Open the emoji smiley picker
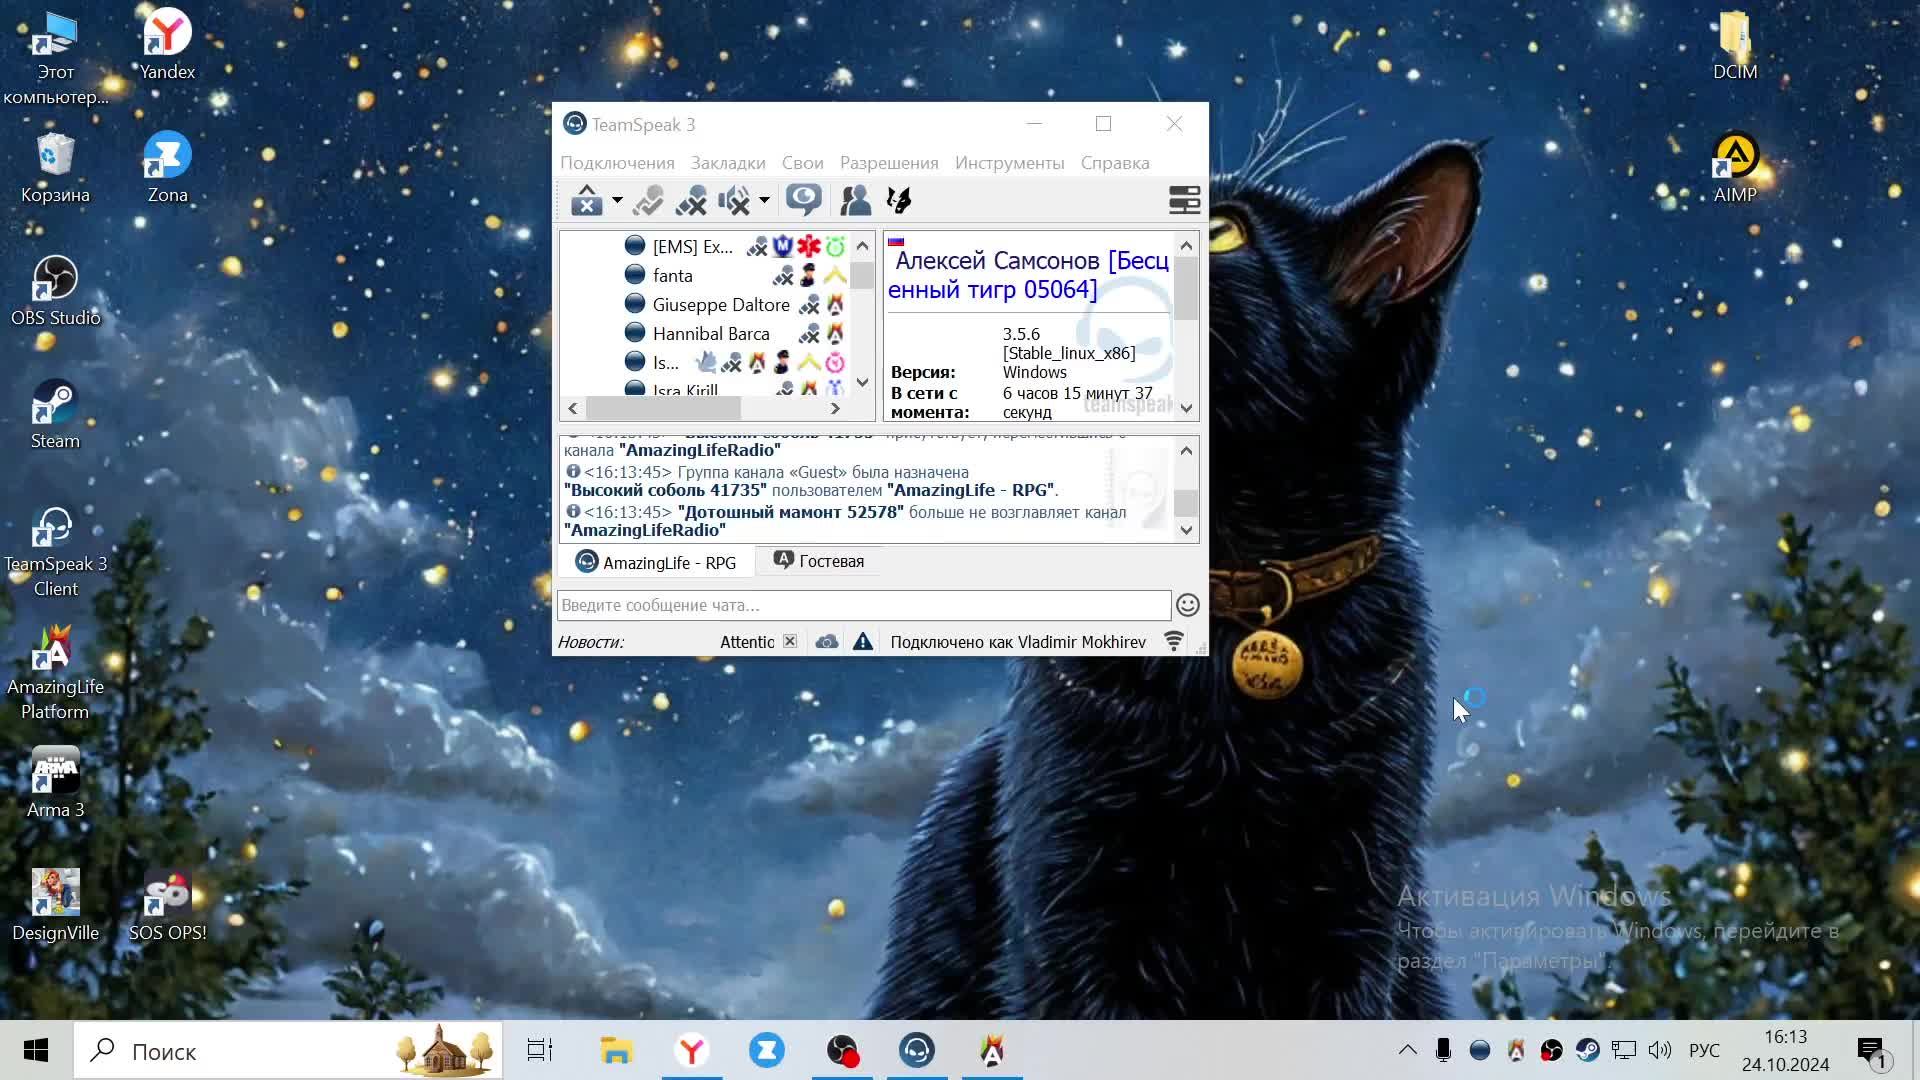This screenshot has width=1920, height=1080. point(1187,605)
